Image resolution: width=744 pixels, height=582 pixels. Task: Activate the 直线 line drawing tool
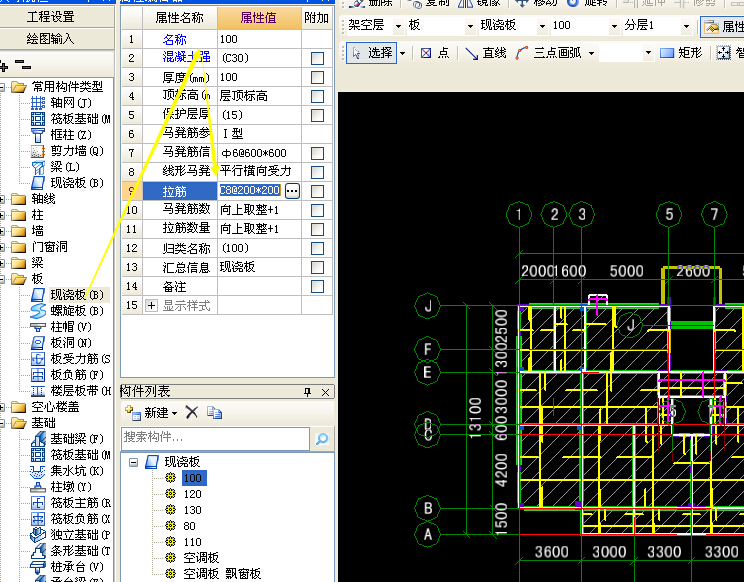(485, 53)
